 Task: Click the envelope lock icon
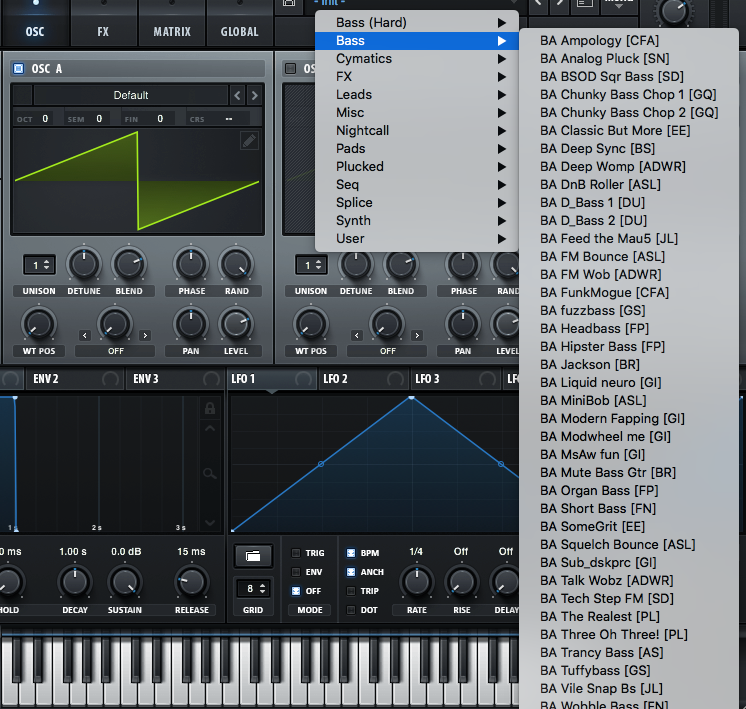(209, 408)
